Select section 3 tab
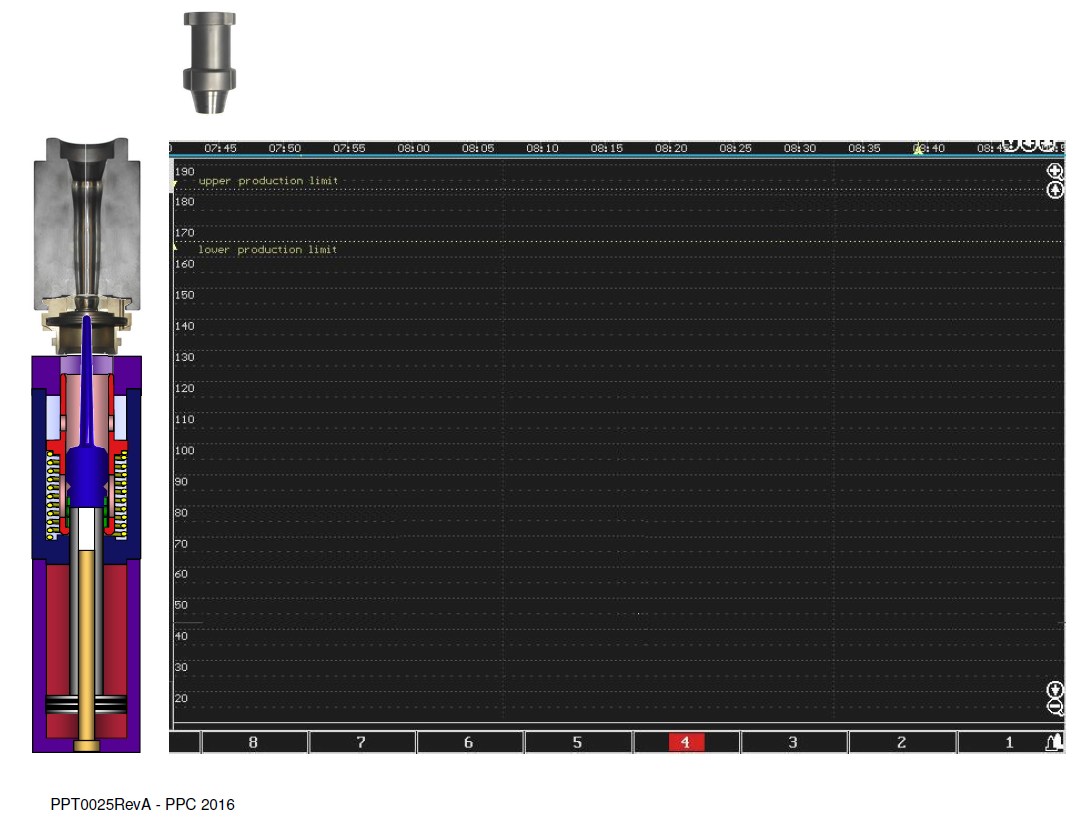The width and height of the screenshot is (1075, 823). 793,742
